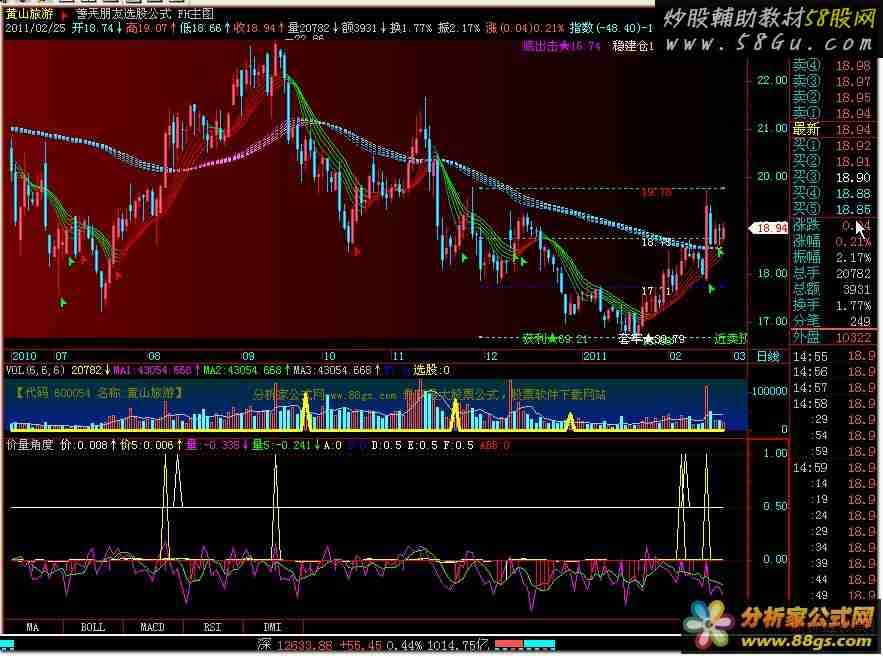This screenshot has width=883, height=656.
Task: Click the 日线 period label
Action: click(768, 356)
